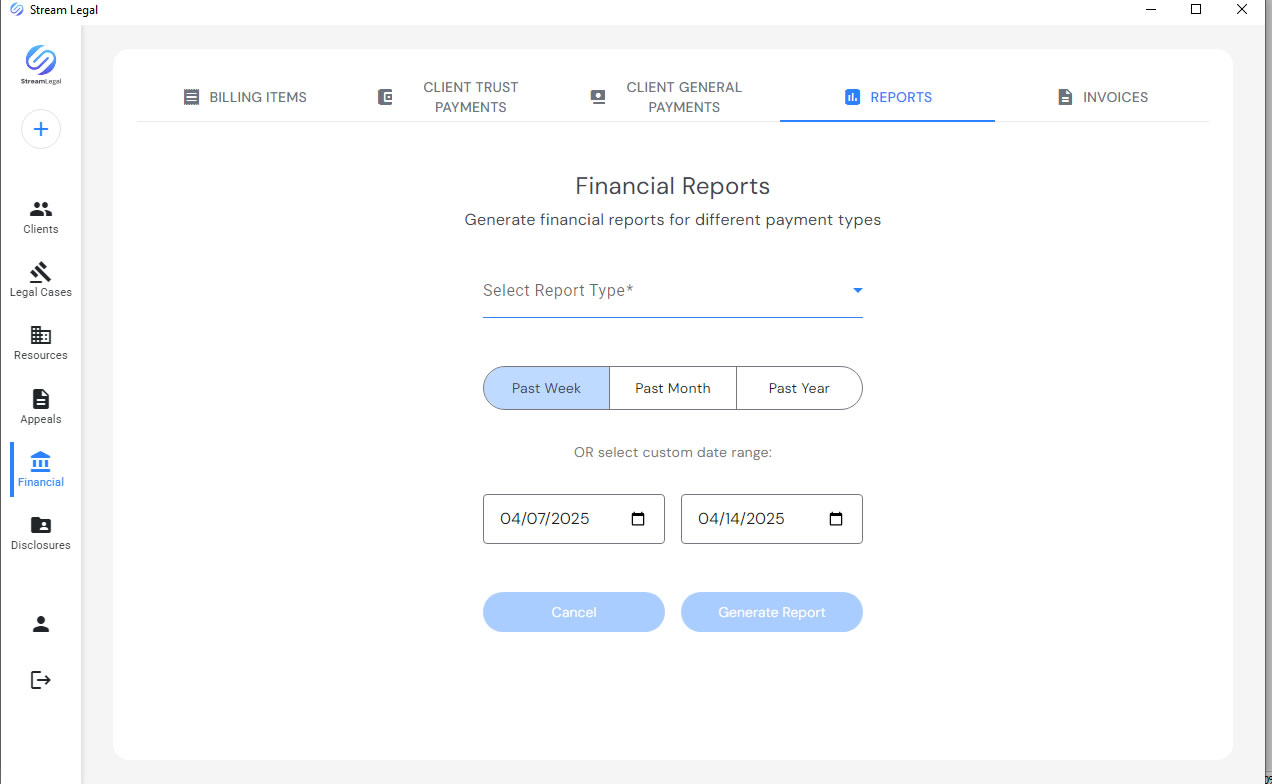Click 'Generate financial reports for different payment types' text
Viewport: 1272px width, 784px height.
(673, 219)
